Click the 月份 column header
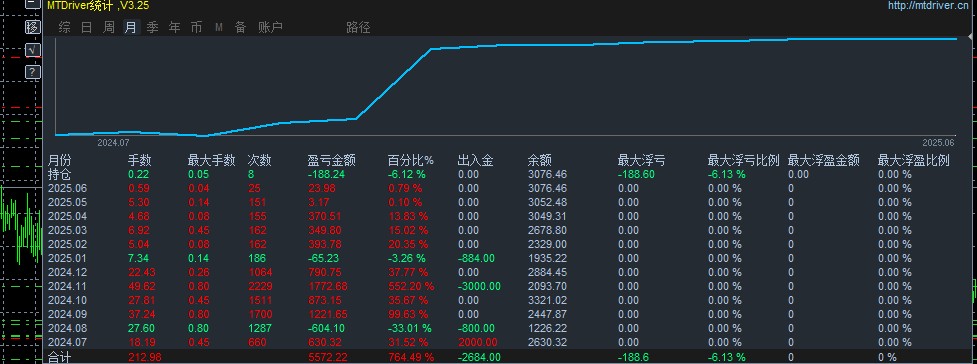977x364 pixels. tap(60, 161)
